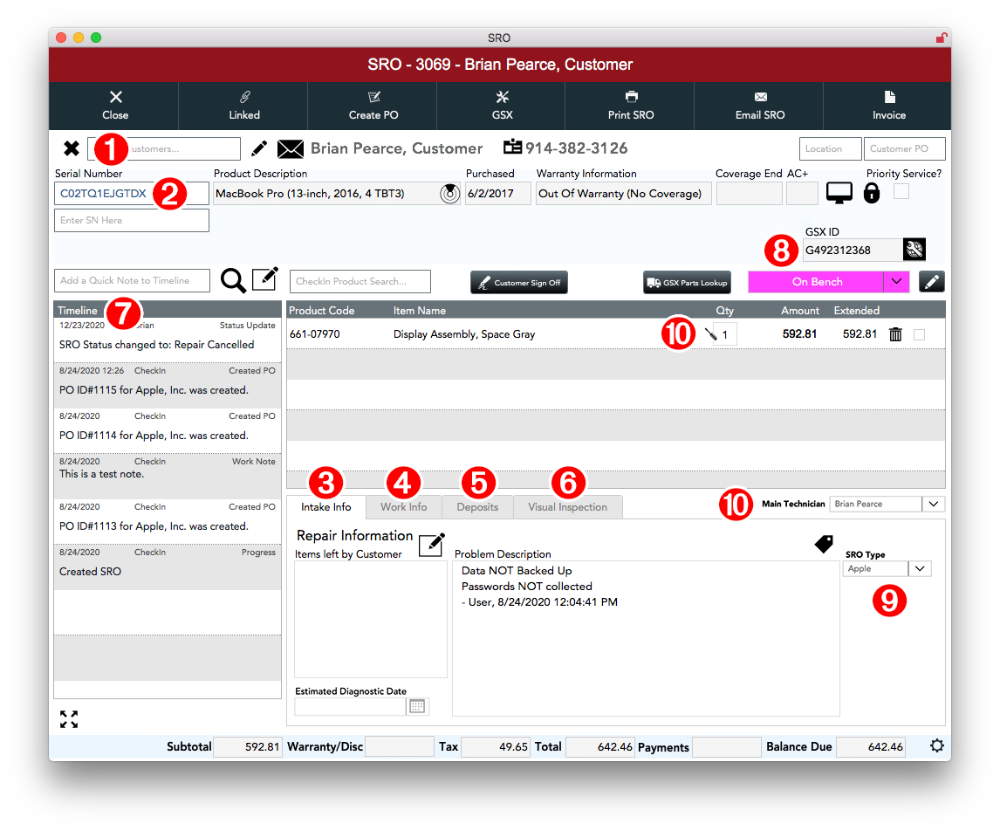Click the Customer Sign Off button
The height and width of the screenshot is (831, 1000).
tap(518, 283)
